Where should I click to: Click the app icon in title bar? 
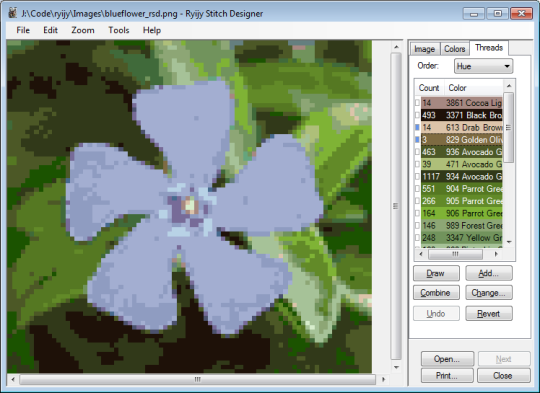(12, 13)
